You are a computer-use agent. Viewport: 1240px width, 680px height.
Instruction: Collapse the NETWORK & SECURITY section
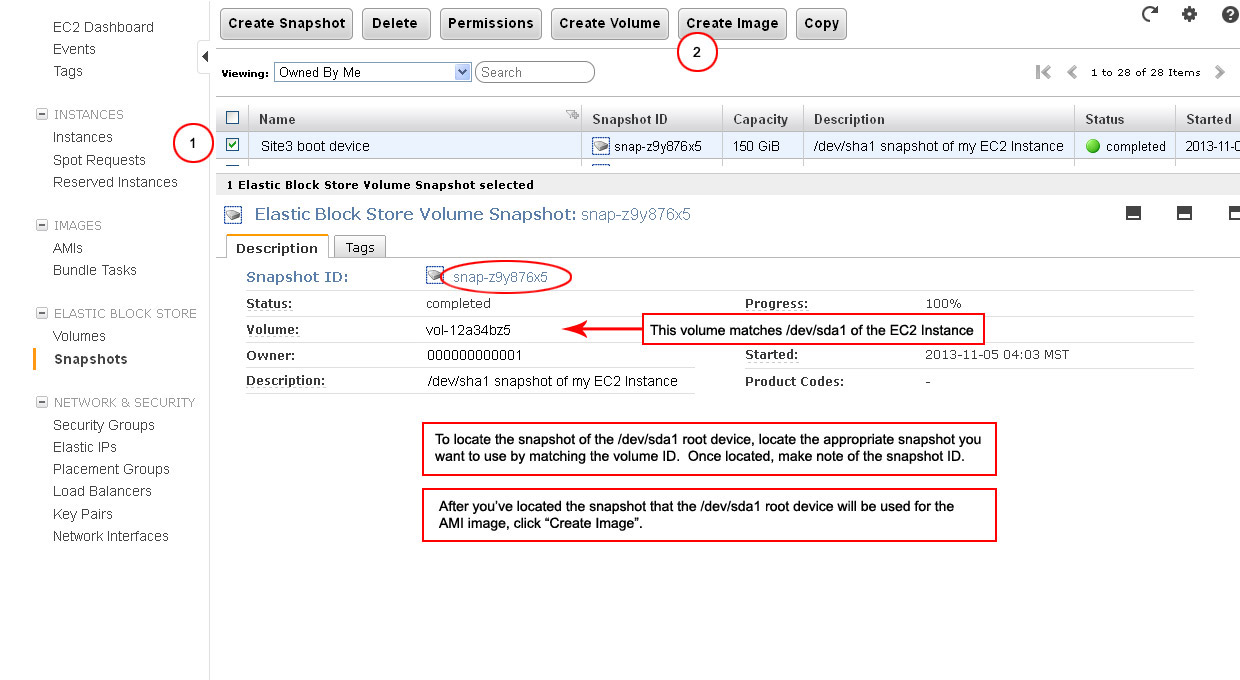coord(42,402)
